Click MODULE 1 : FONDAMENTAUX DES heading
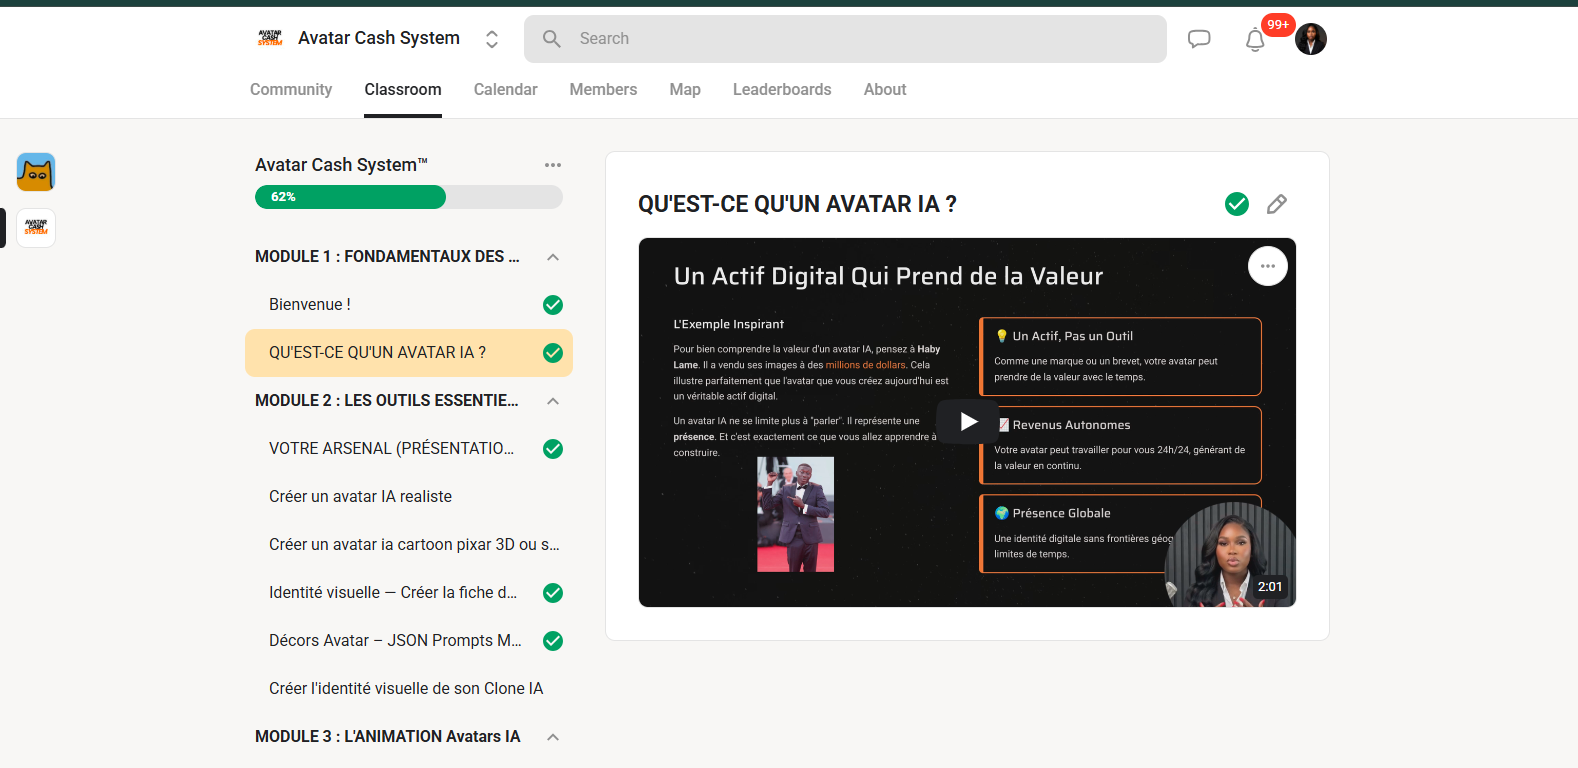Viewport: 1578px width, 768px height. pyautogui.click(x=387, y=257)
